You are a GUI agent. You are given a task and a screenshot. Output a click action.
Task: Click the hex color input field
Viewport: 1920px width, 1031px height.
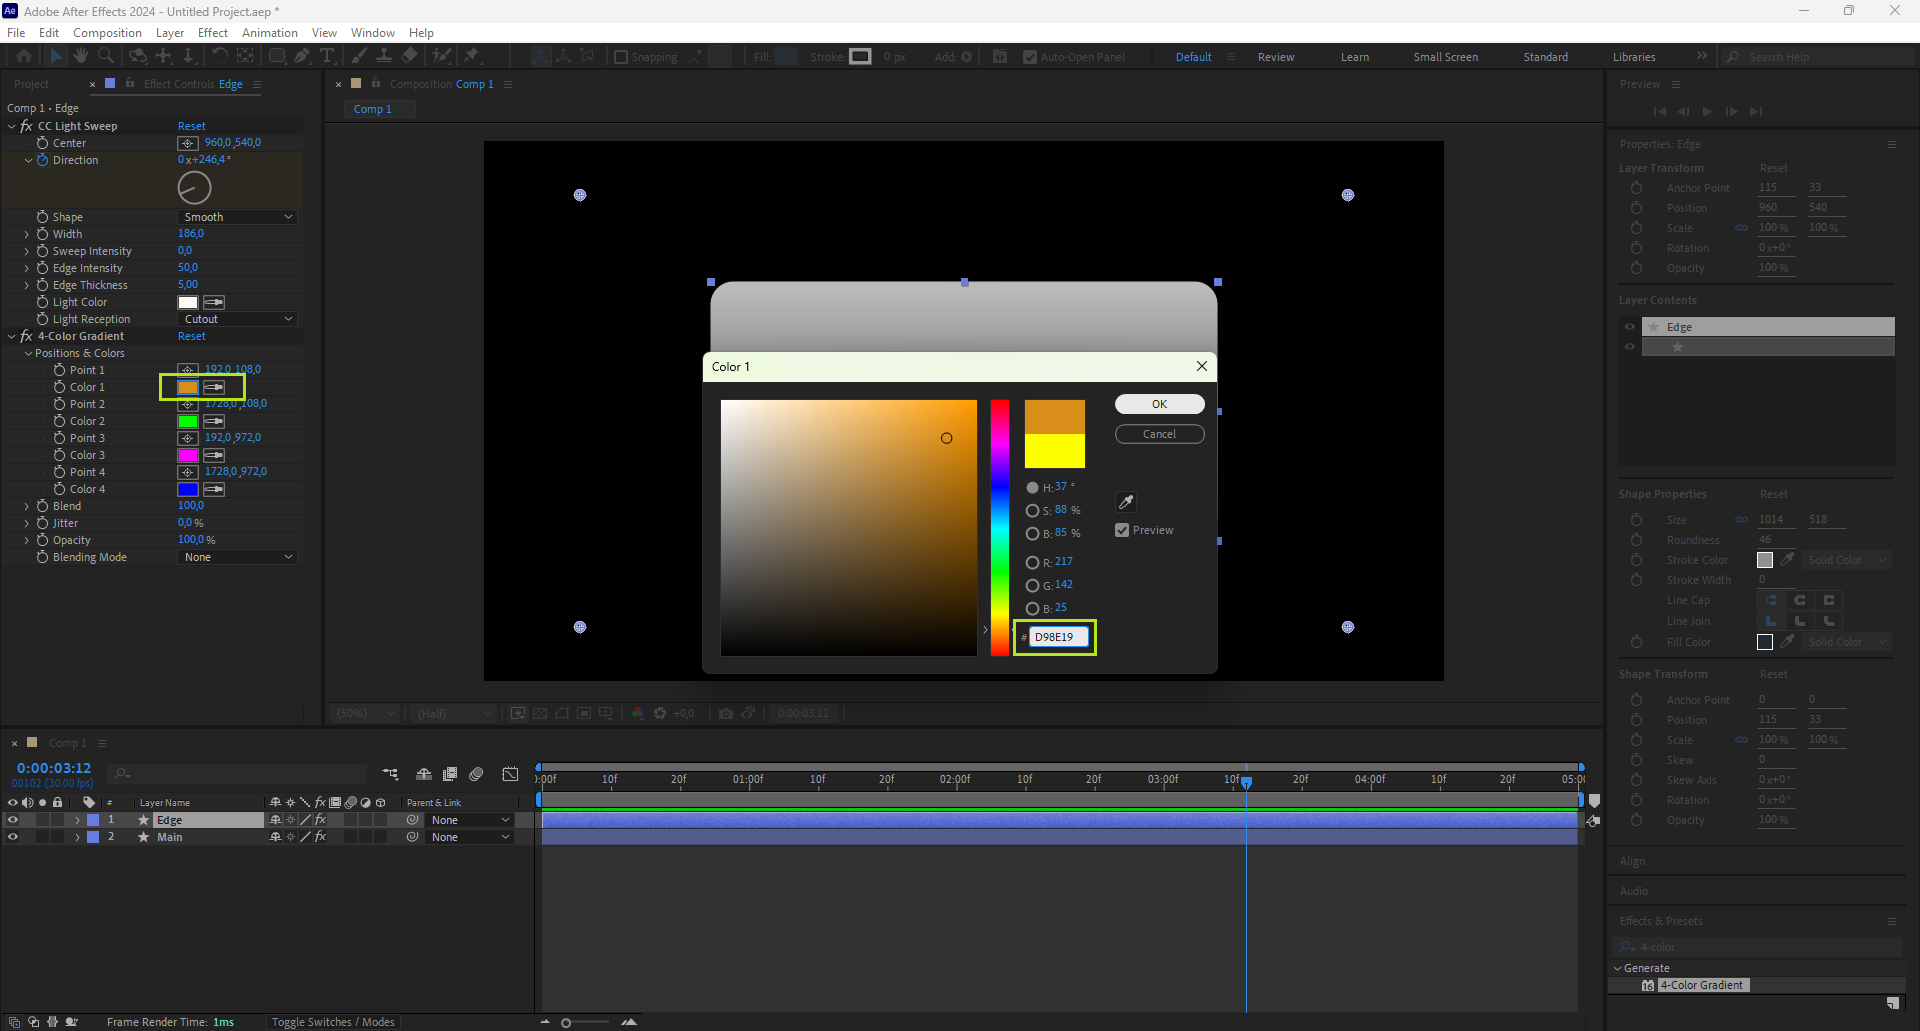(x=1058, y=637)
